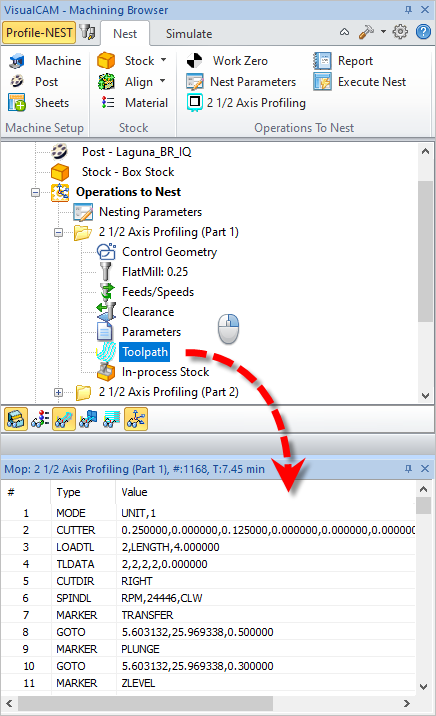
Task: Select row 11 MARKER ZLEVEL
Action: (208, 683)
